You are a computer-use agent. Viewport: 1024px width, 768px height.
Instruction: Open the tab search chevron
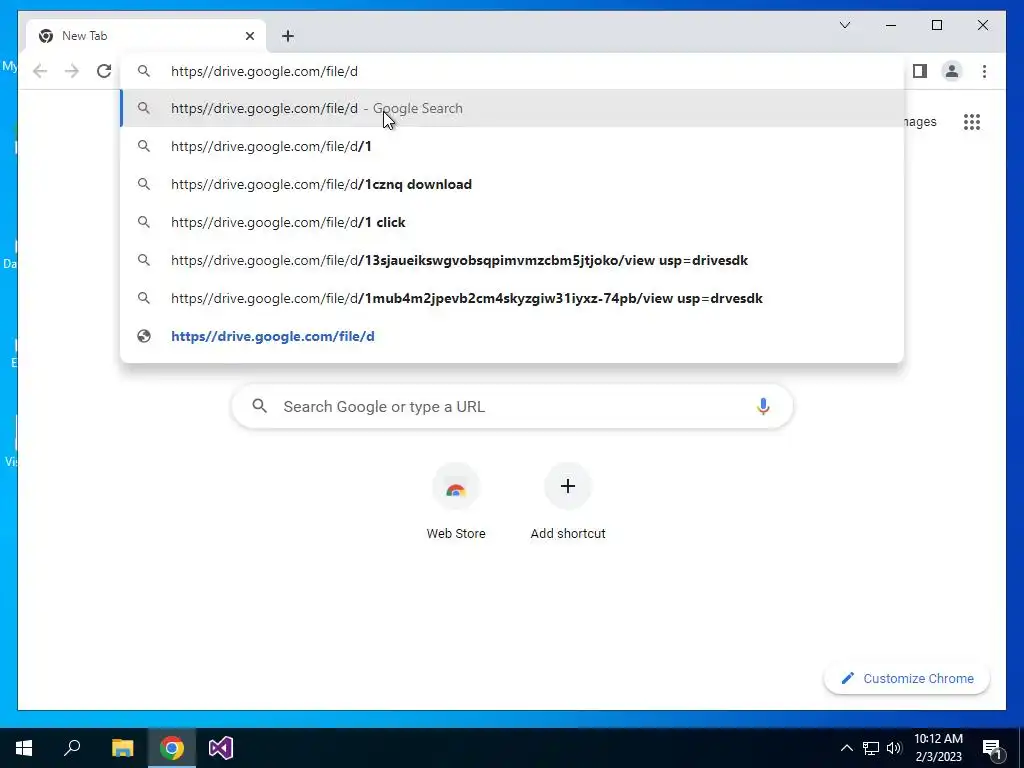(844, 25)
